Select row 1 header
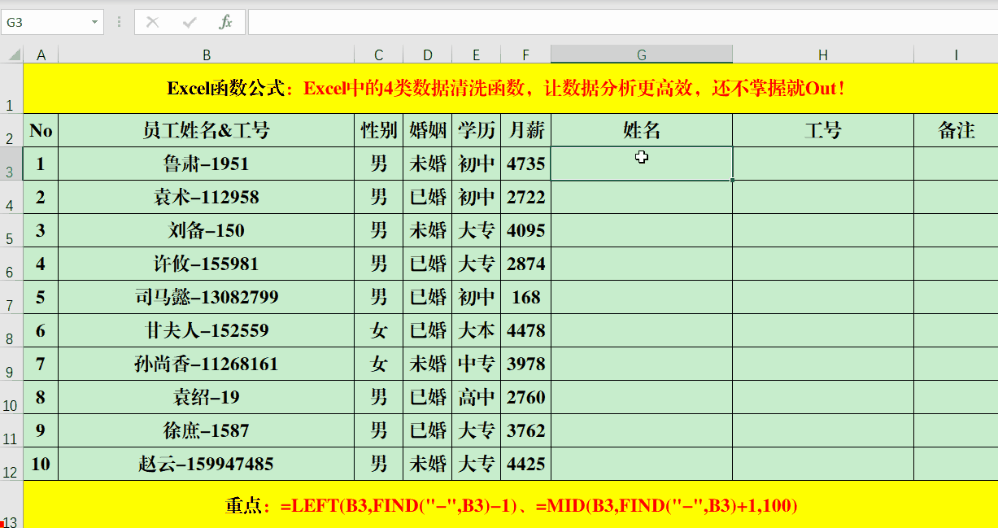The image size is (998, 528). (11, 88)
